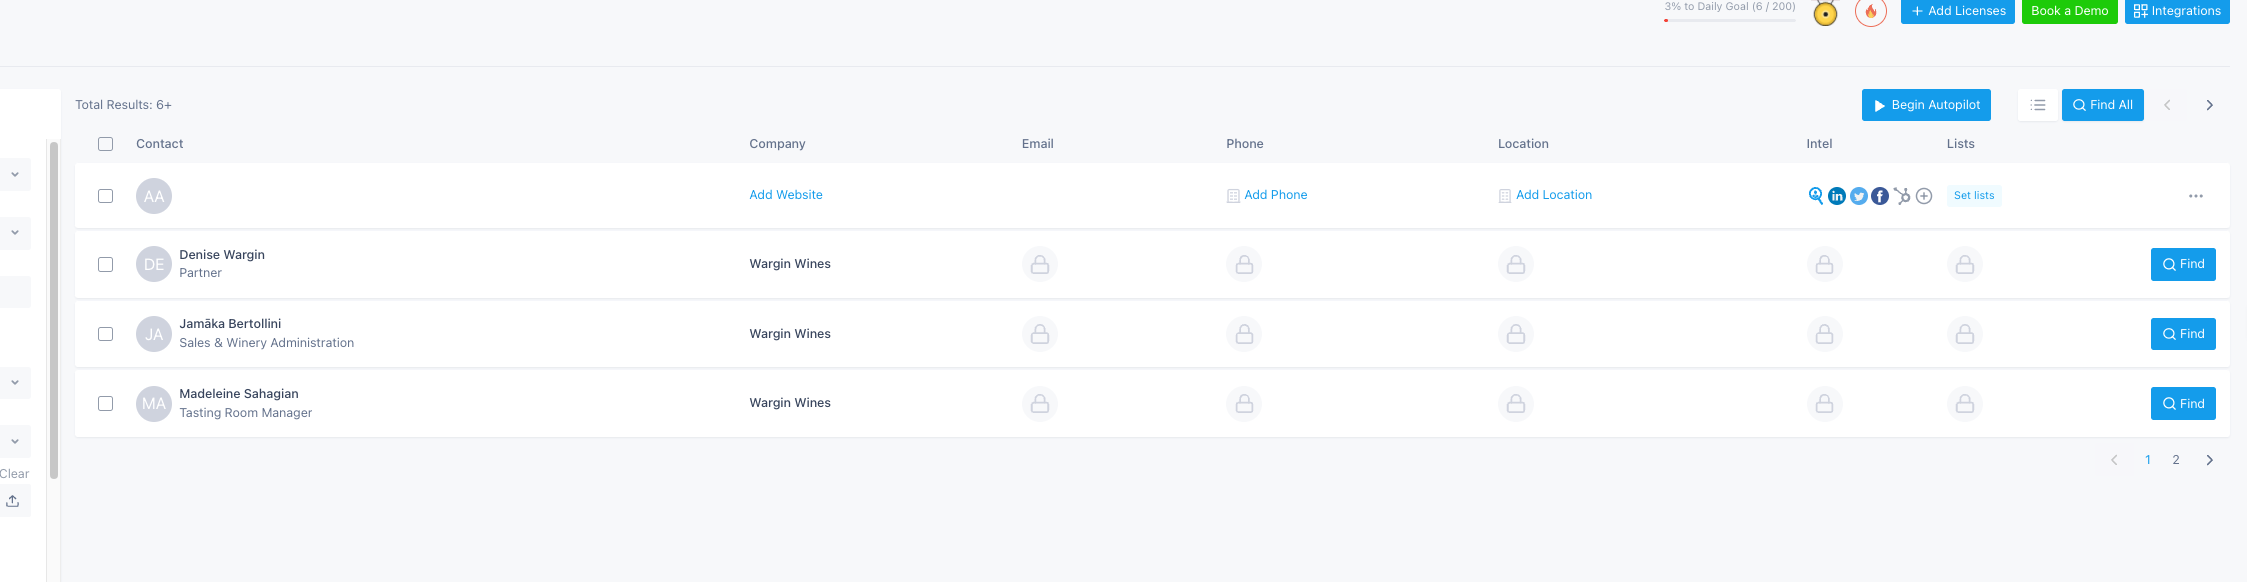Open the Twitter icon in the Intel column
This screenshot has height=582, width=2247.
pos(1859,196)
